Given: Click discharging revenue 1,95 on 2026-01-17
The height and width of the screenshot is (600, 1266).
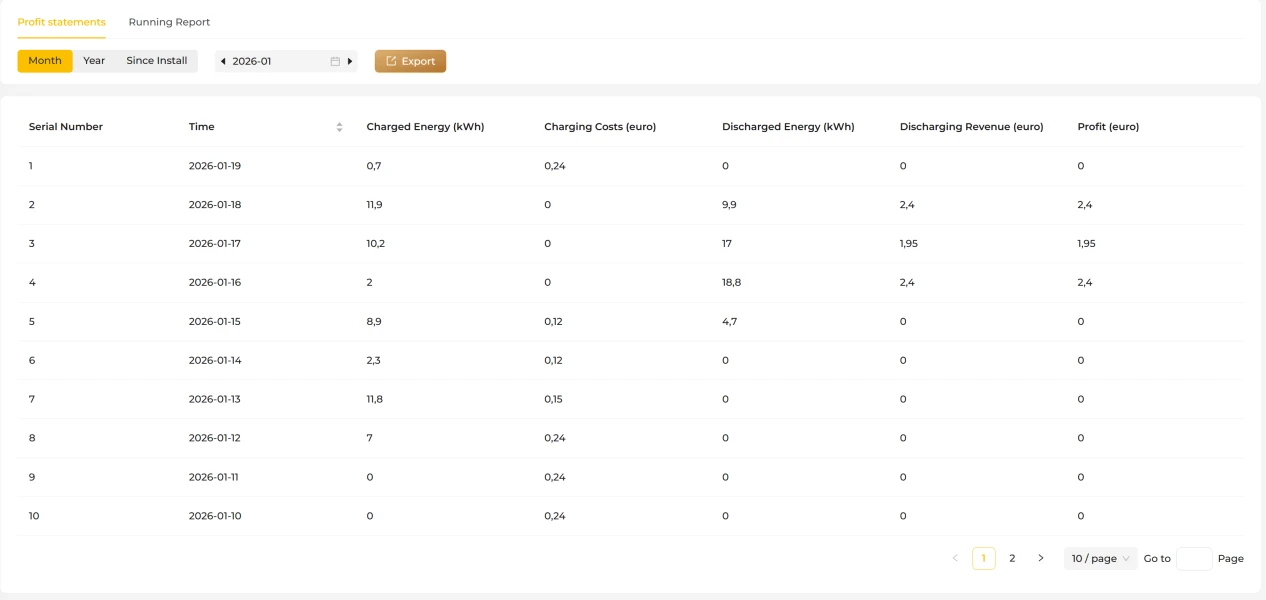Looking at the screenshot, I should coord(909,244).
